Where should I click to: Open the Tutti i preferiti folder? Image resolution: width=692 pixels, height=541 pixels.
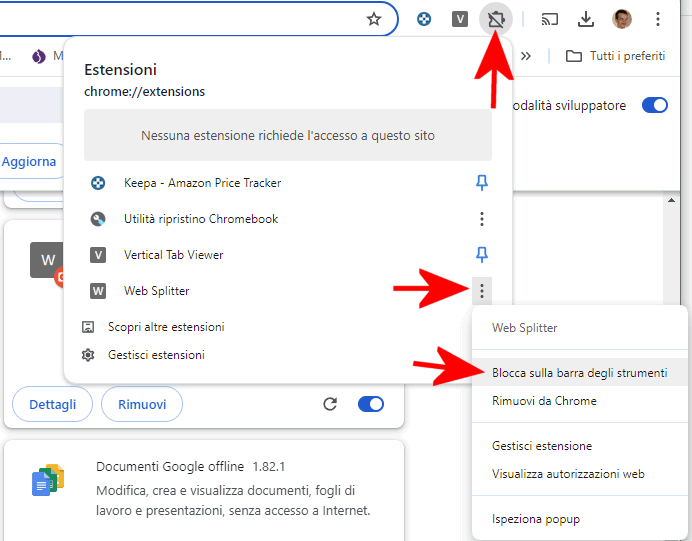(x=615, y=56)
